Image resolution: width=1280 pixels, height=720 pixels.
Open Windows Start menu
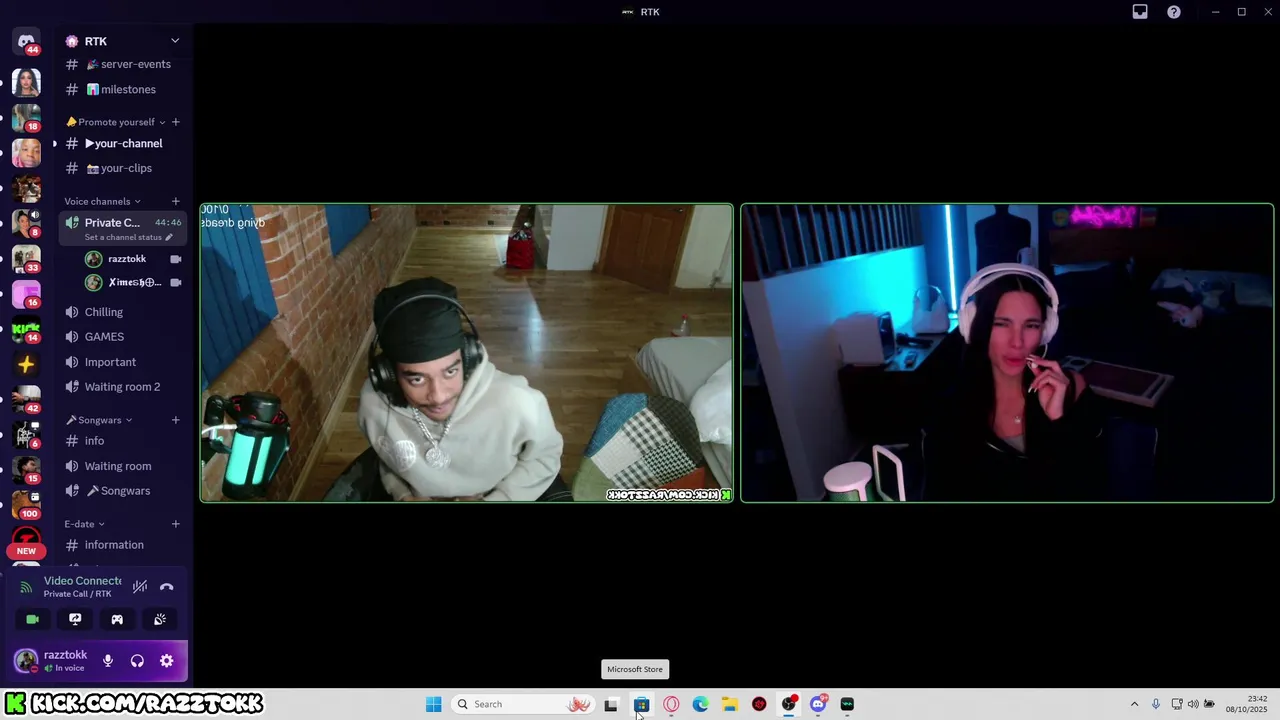[x=433, y=704]
